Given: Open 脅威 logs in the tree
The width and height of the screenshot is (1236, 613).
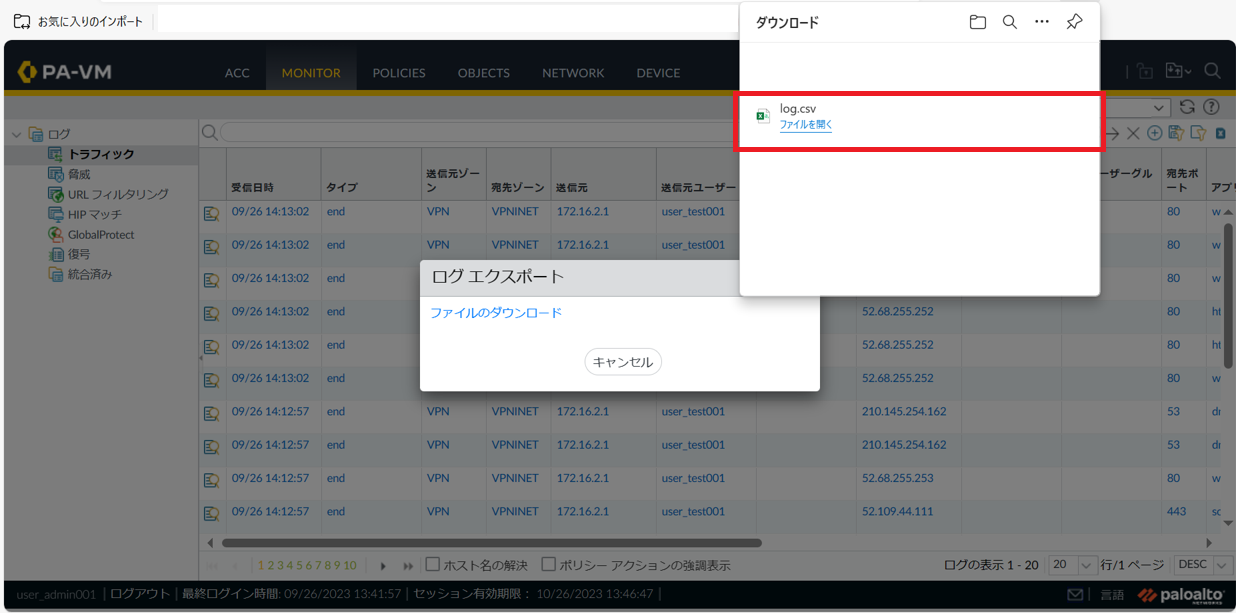Looking at the screenshot, I should click(78, 174).
